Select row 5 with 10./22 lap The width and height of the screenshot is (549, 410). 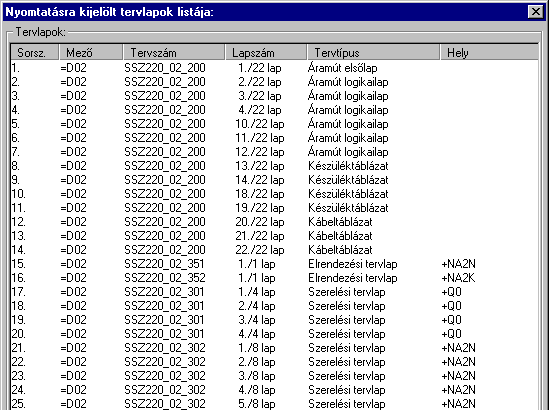(x=274, y=124)
